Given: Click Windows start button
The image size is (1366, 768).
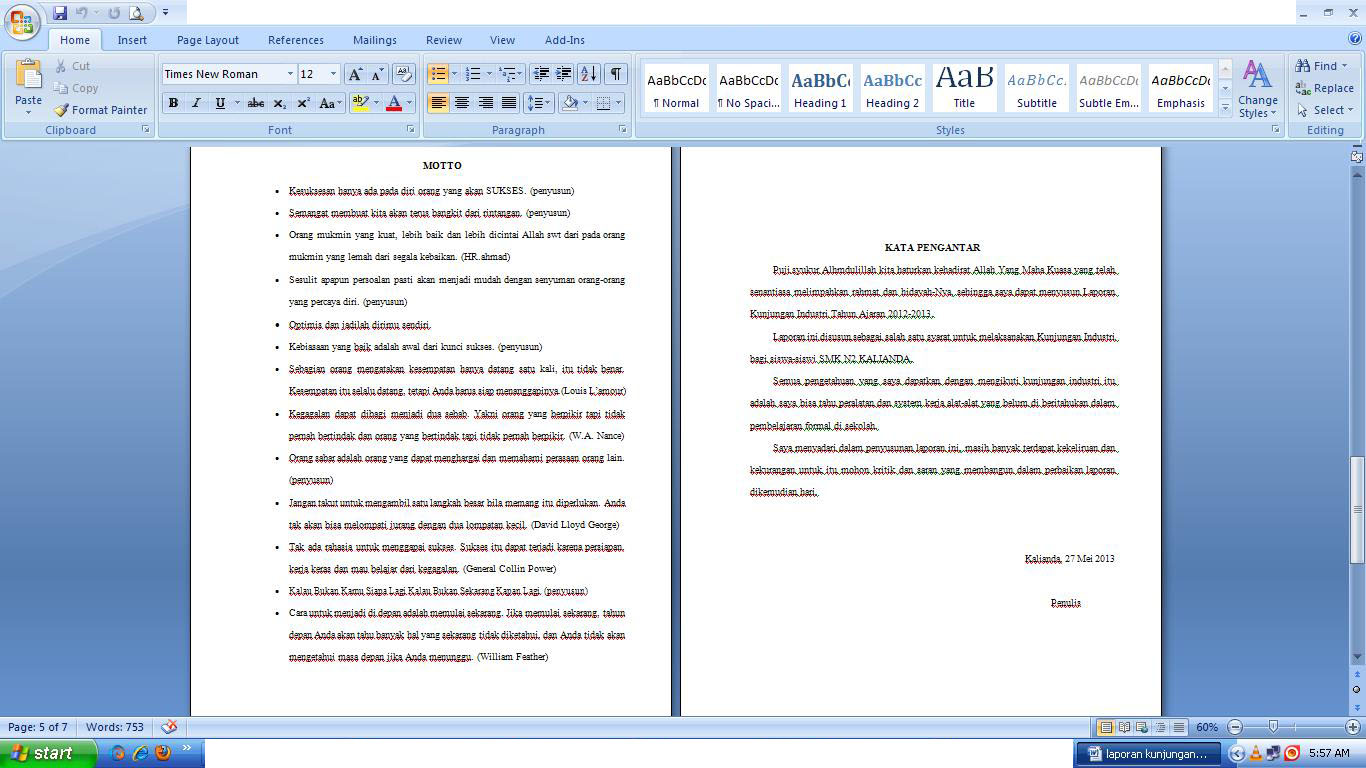Looking at the screenshot, I should pos(48,753).
